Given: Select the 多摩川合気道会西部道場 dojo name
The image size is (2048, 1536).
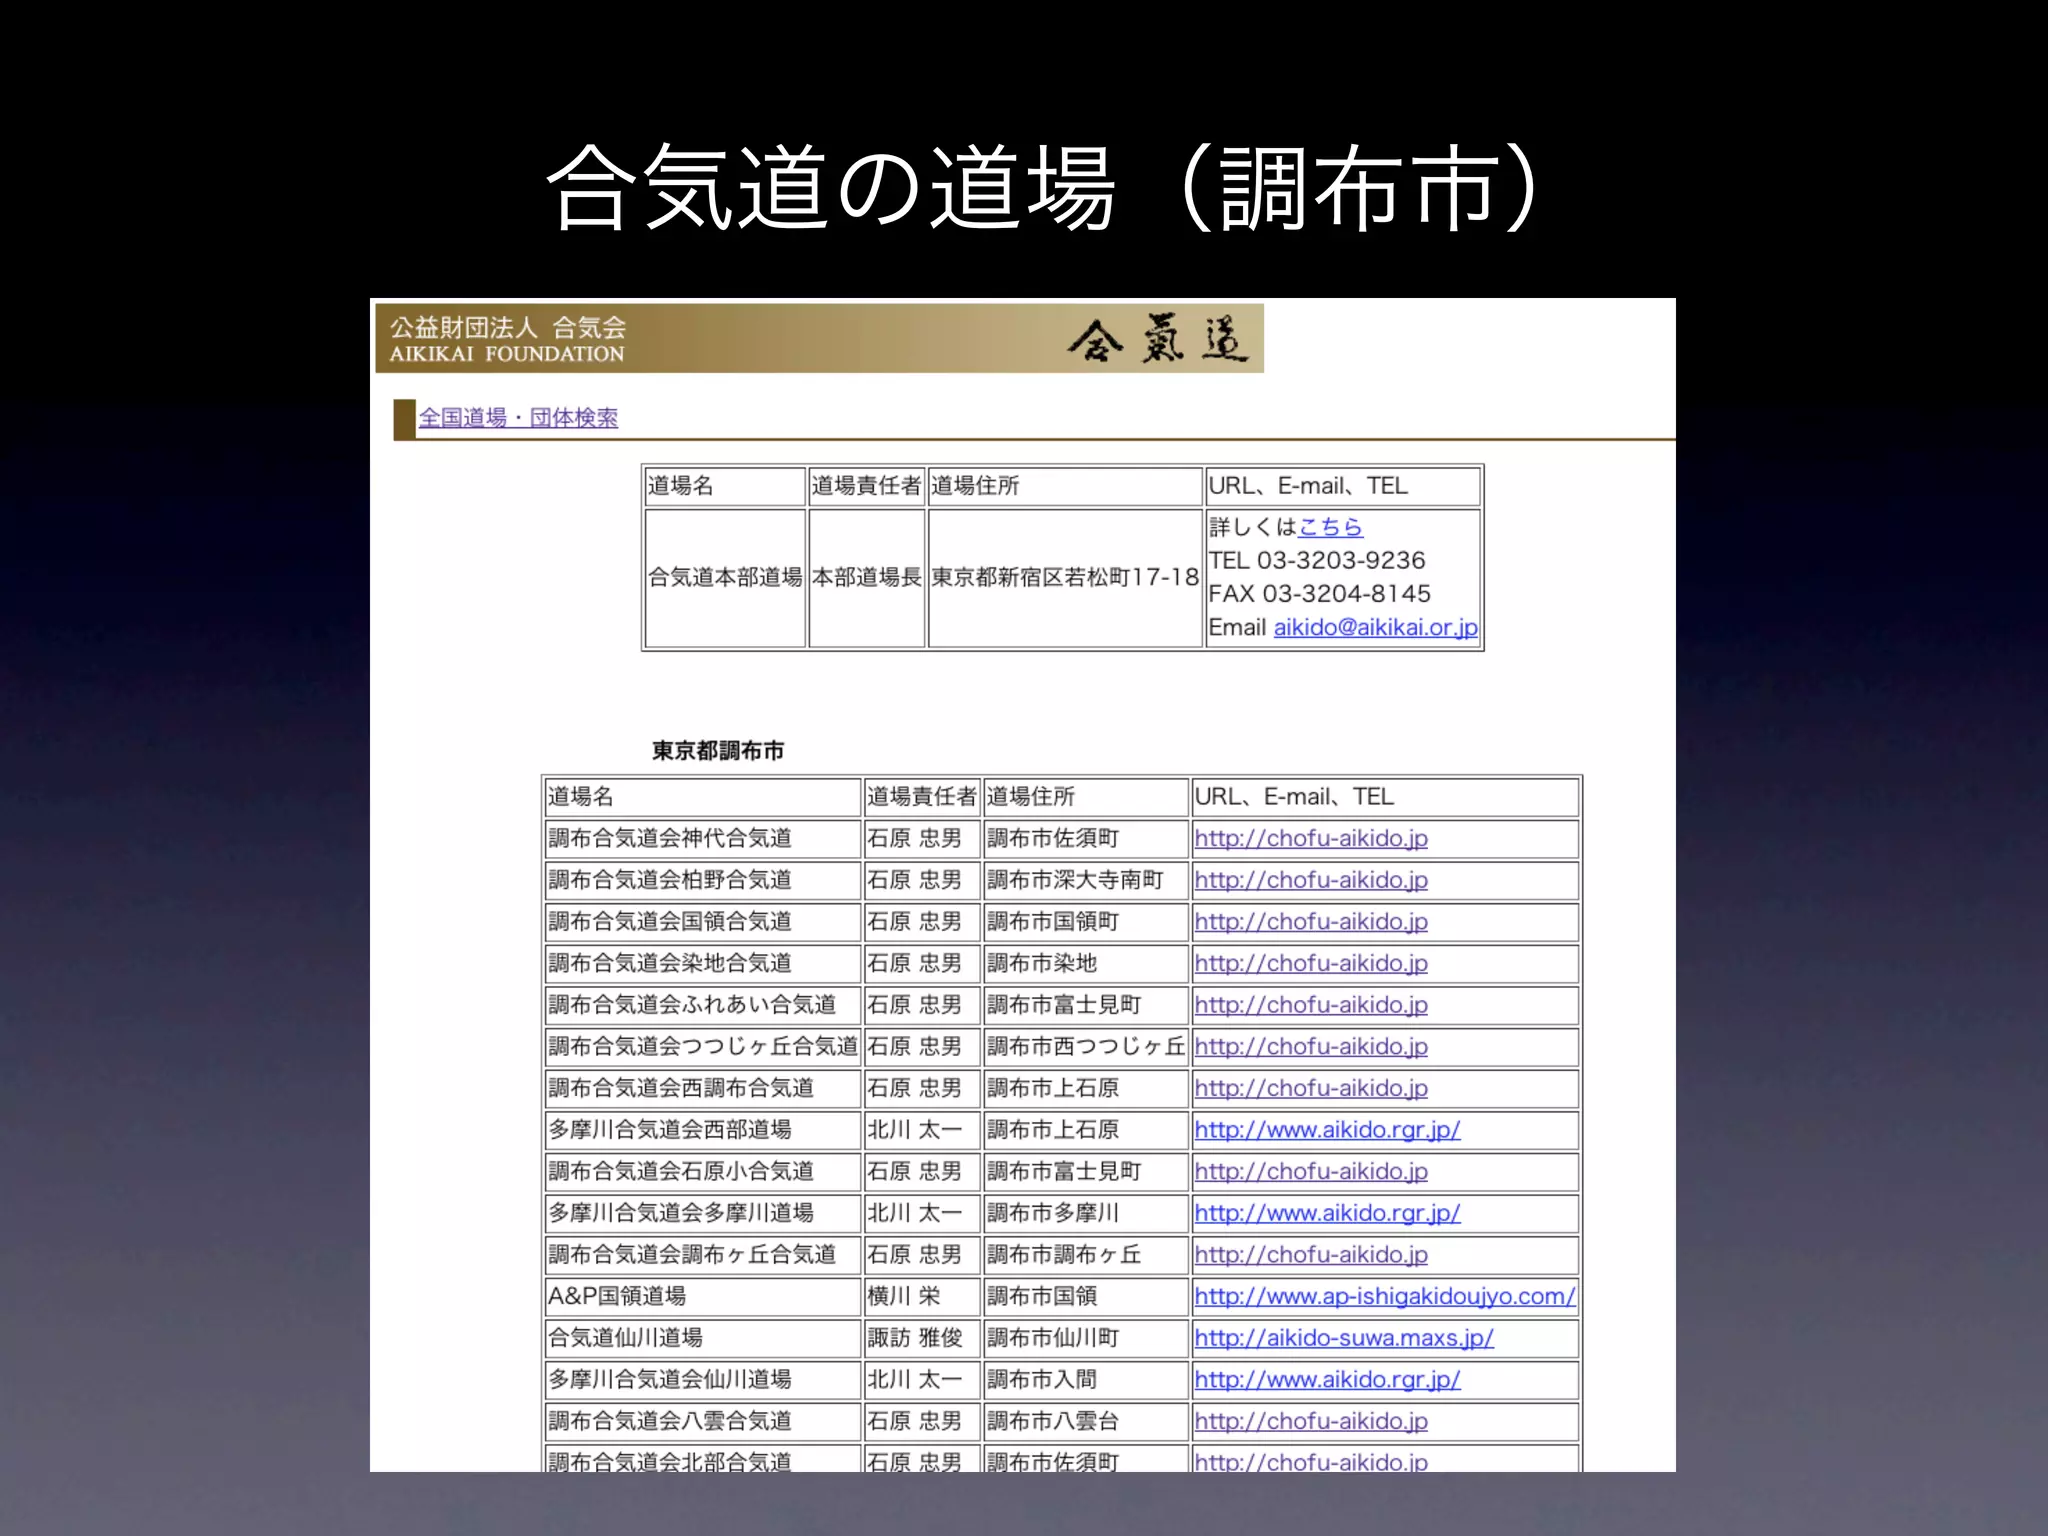Looking at the screenshot, I should (670, 1130).
